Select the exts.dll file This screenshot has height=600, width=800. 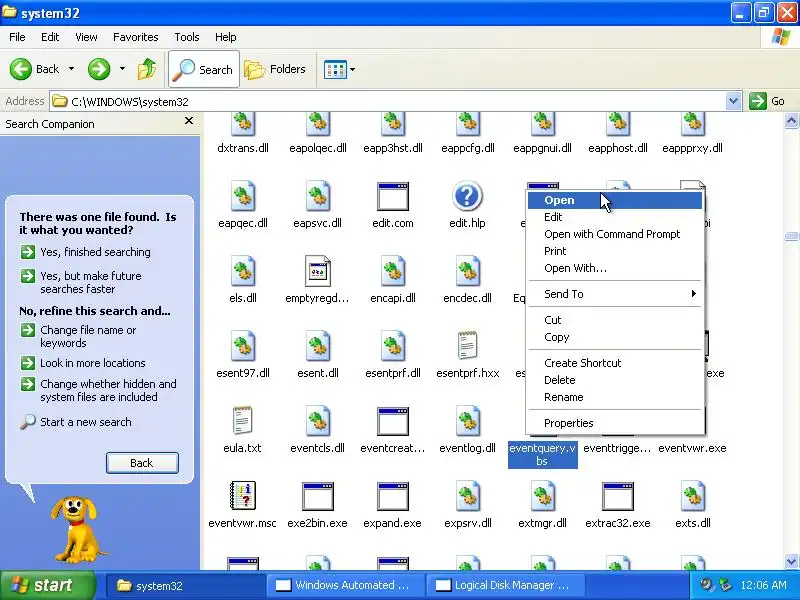click(x=693, y=505)
